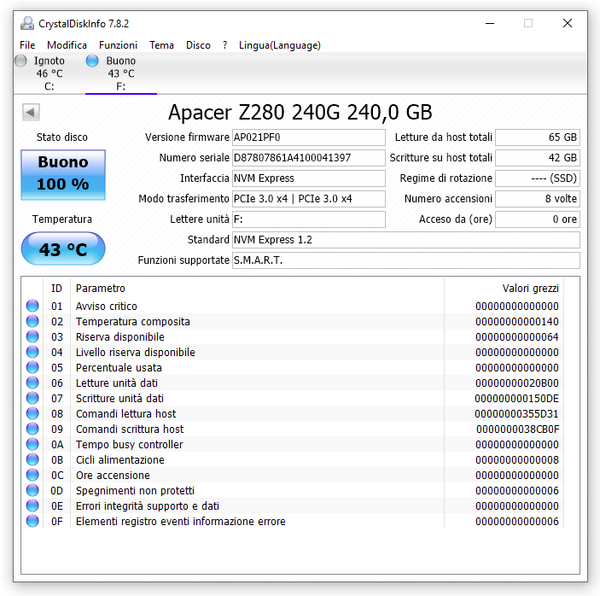The height and width of the screenshot is (596, 600).
Task: Click status orb for Avviso critico row
Action: 33,306
